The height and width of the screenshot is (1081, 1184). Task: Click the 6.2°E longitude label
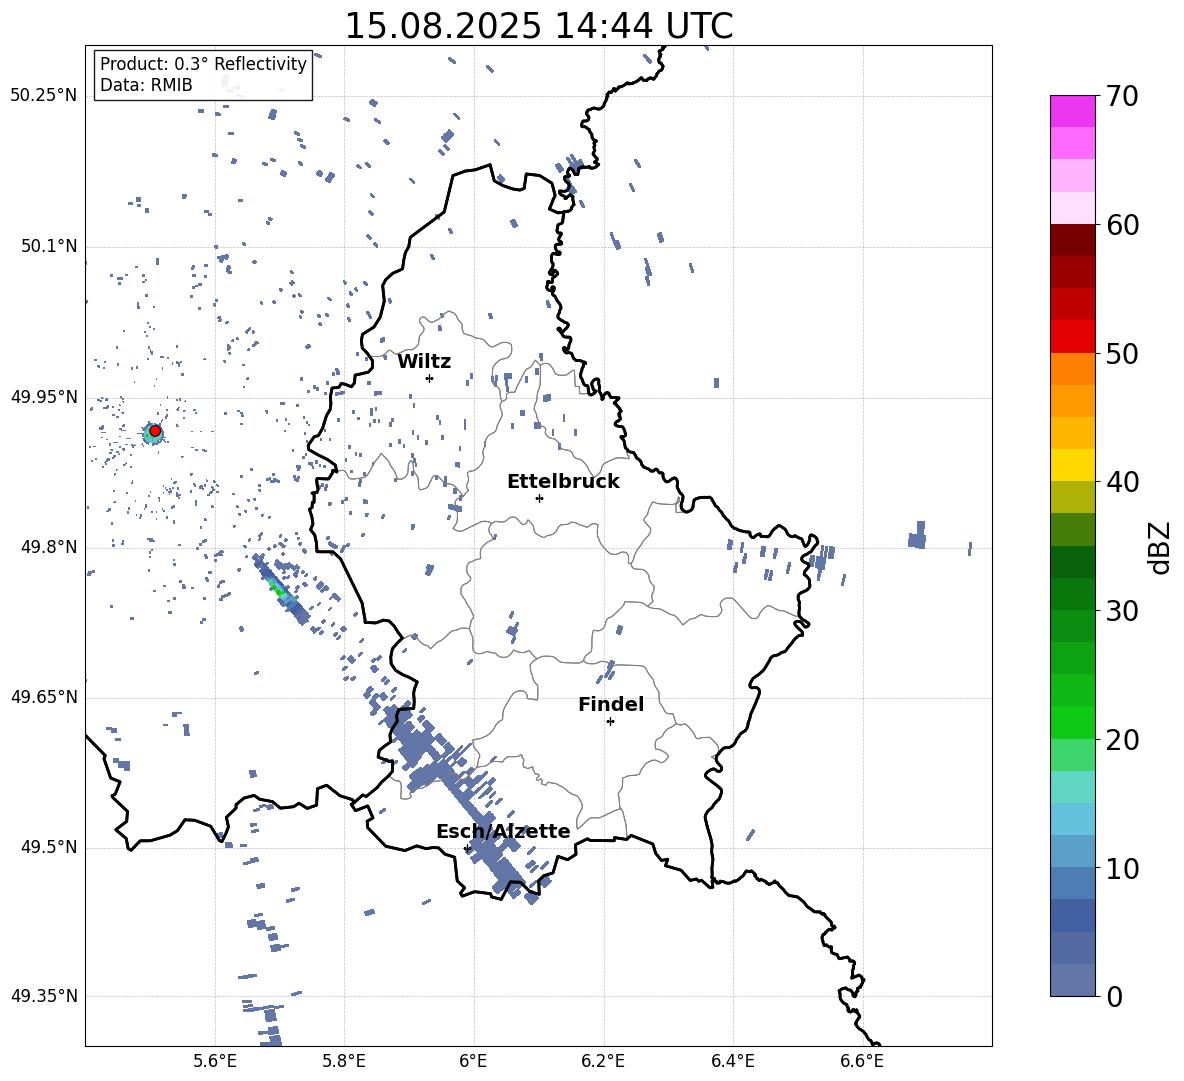tap(603, 1061)
